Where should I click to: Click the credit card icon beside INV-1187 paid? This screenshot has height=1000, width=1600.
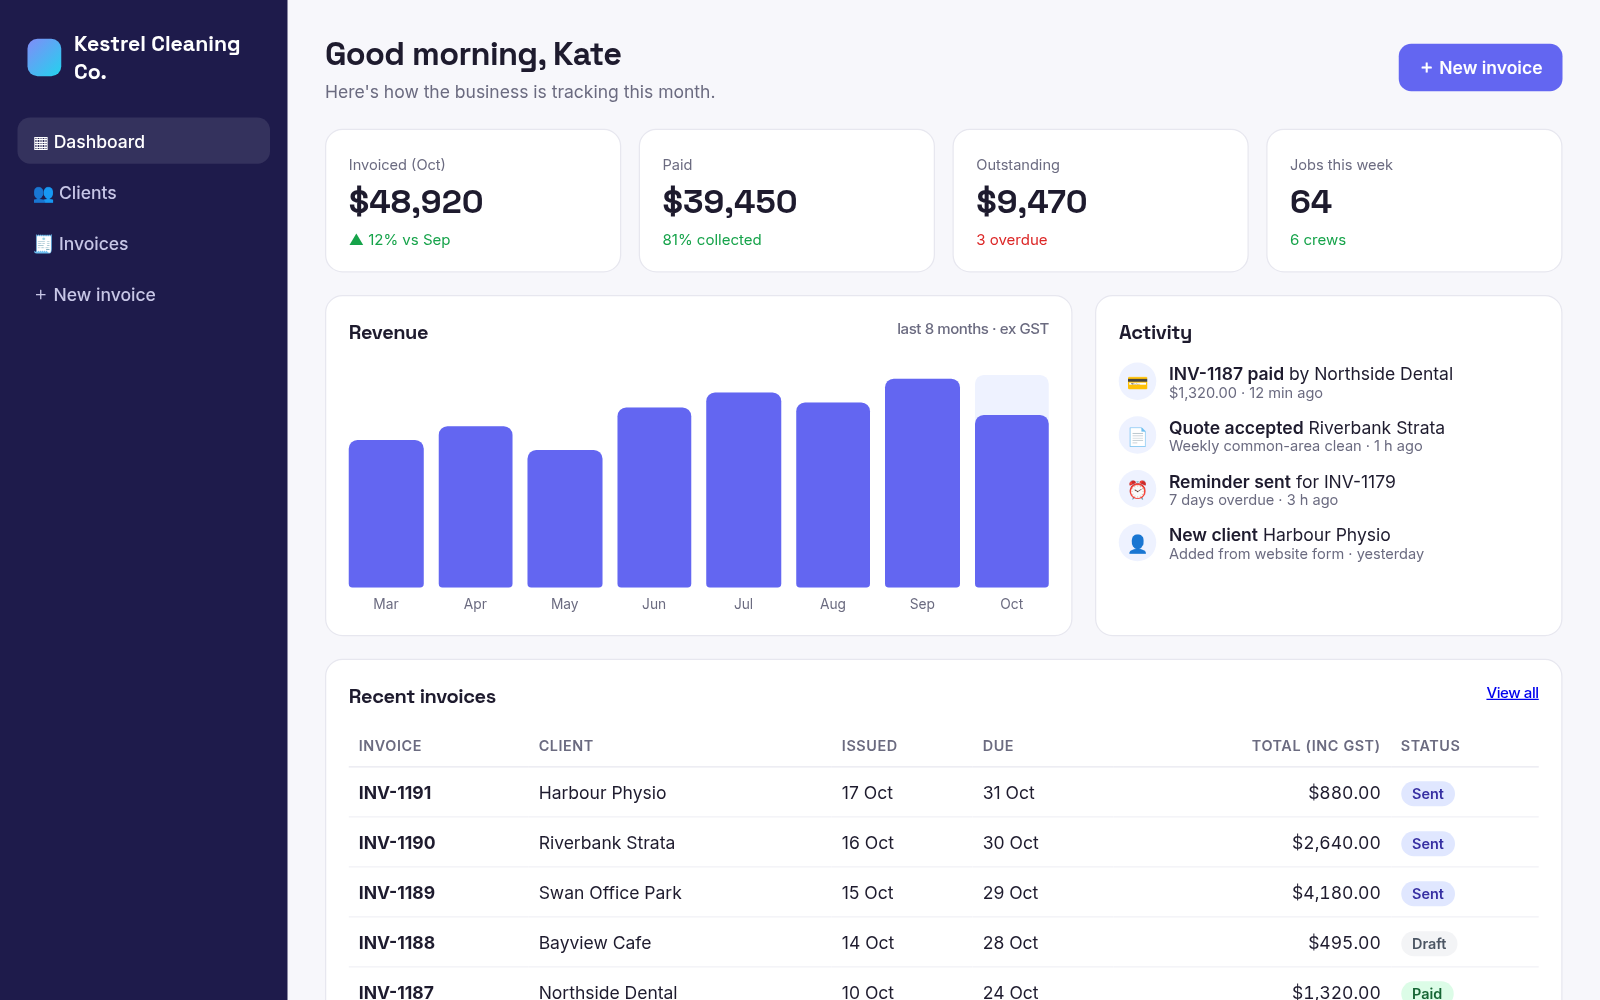[1137, 383]
